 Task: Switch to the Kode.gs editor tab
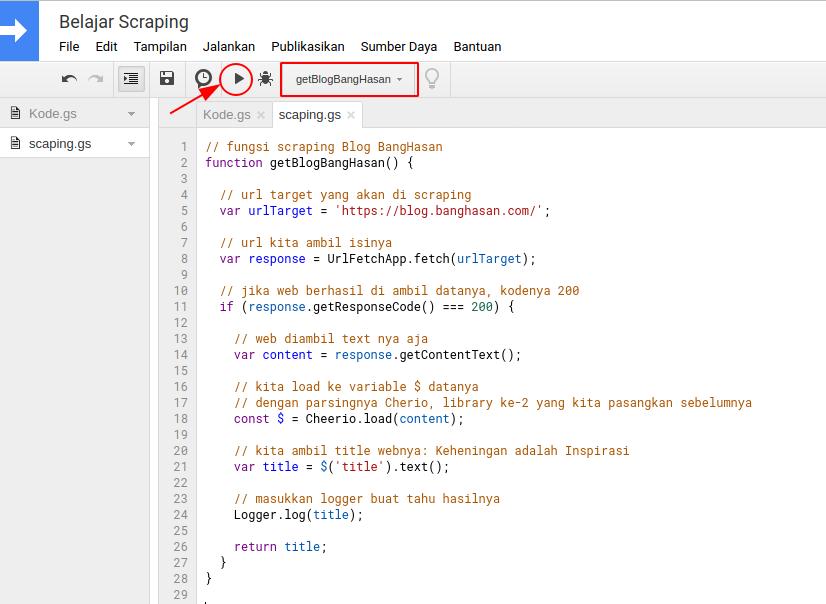click(226, 115)
